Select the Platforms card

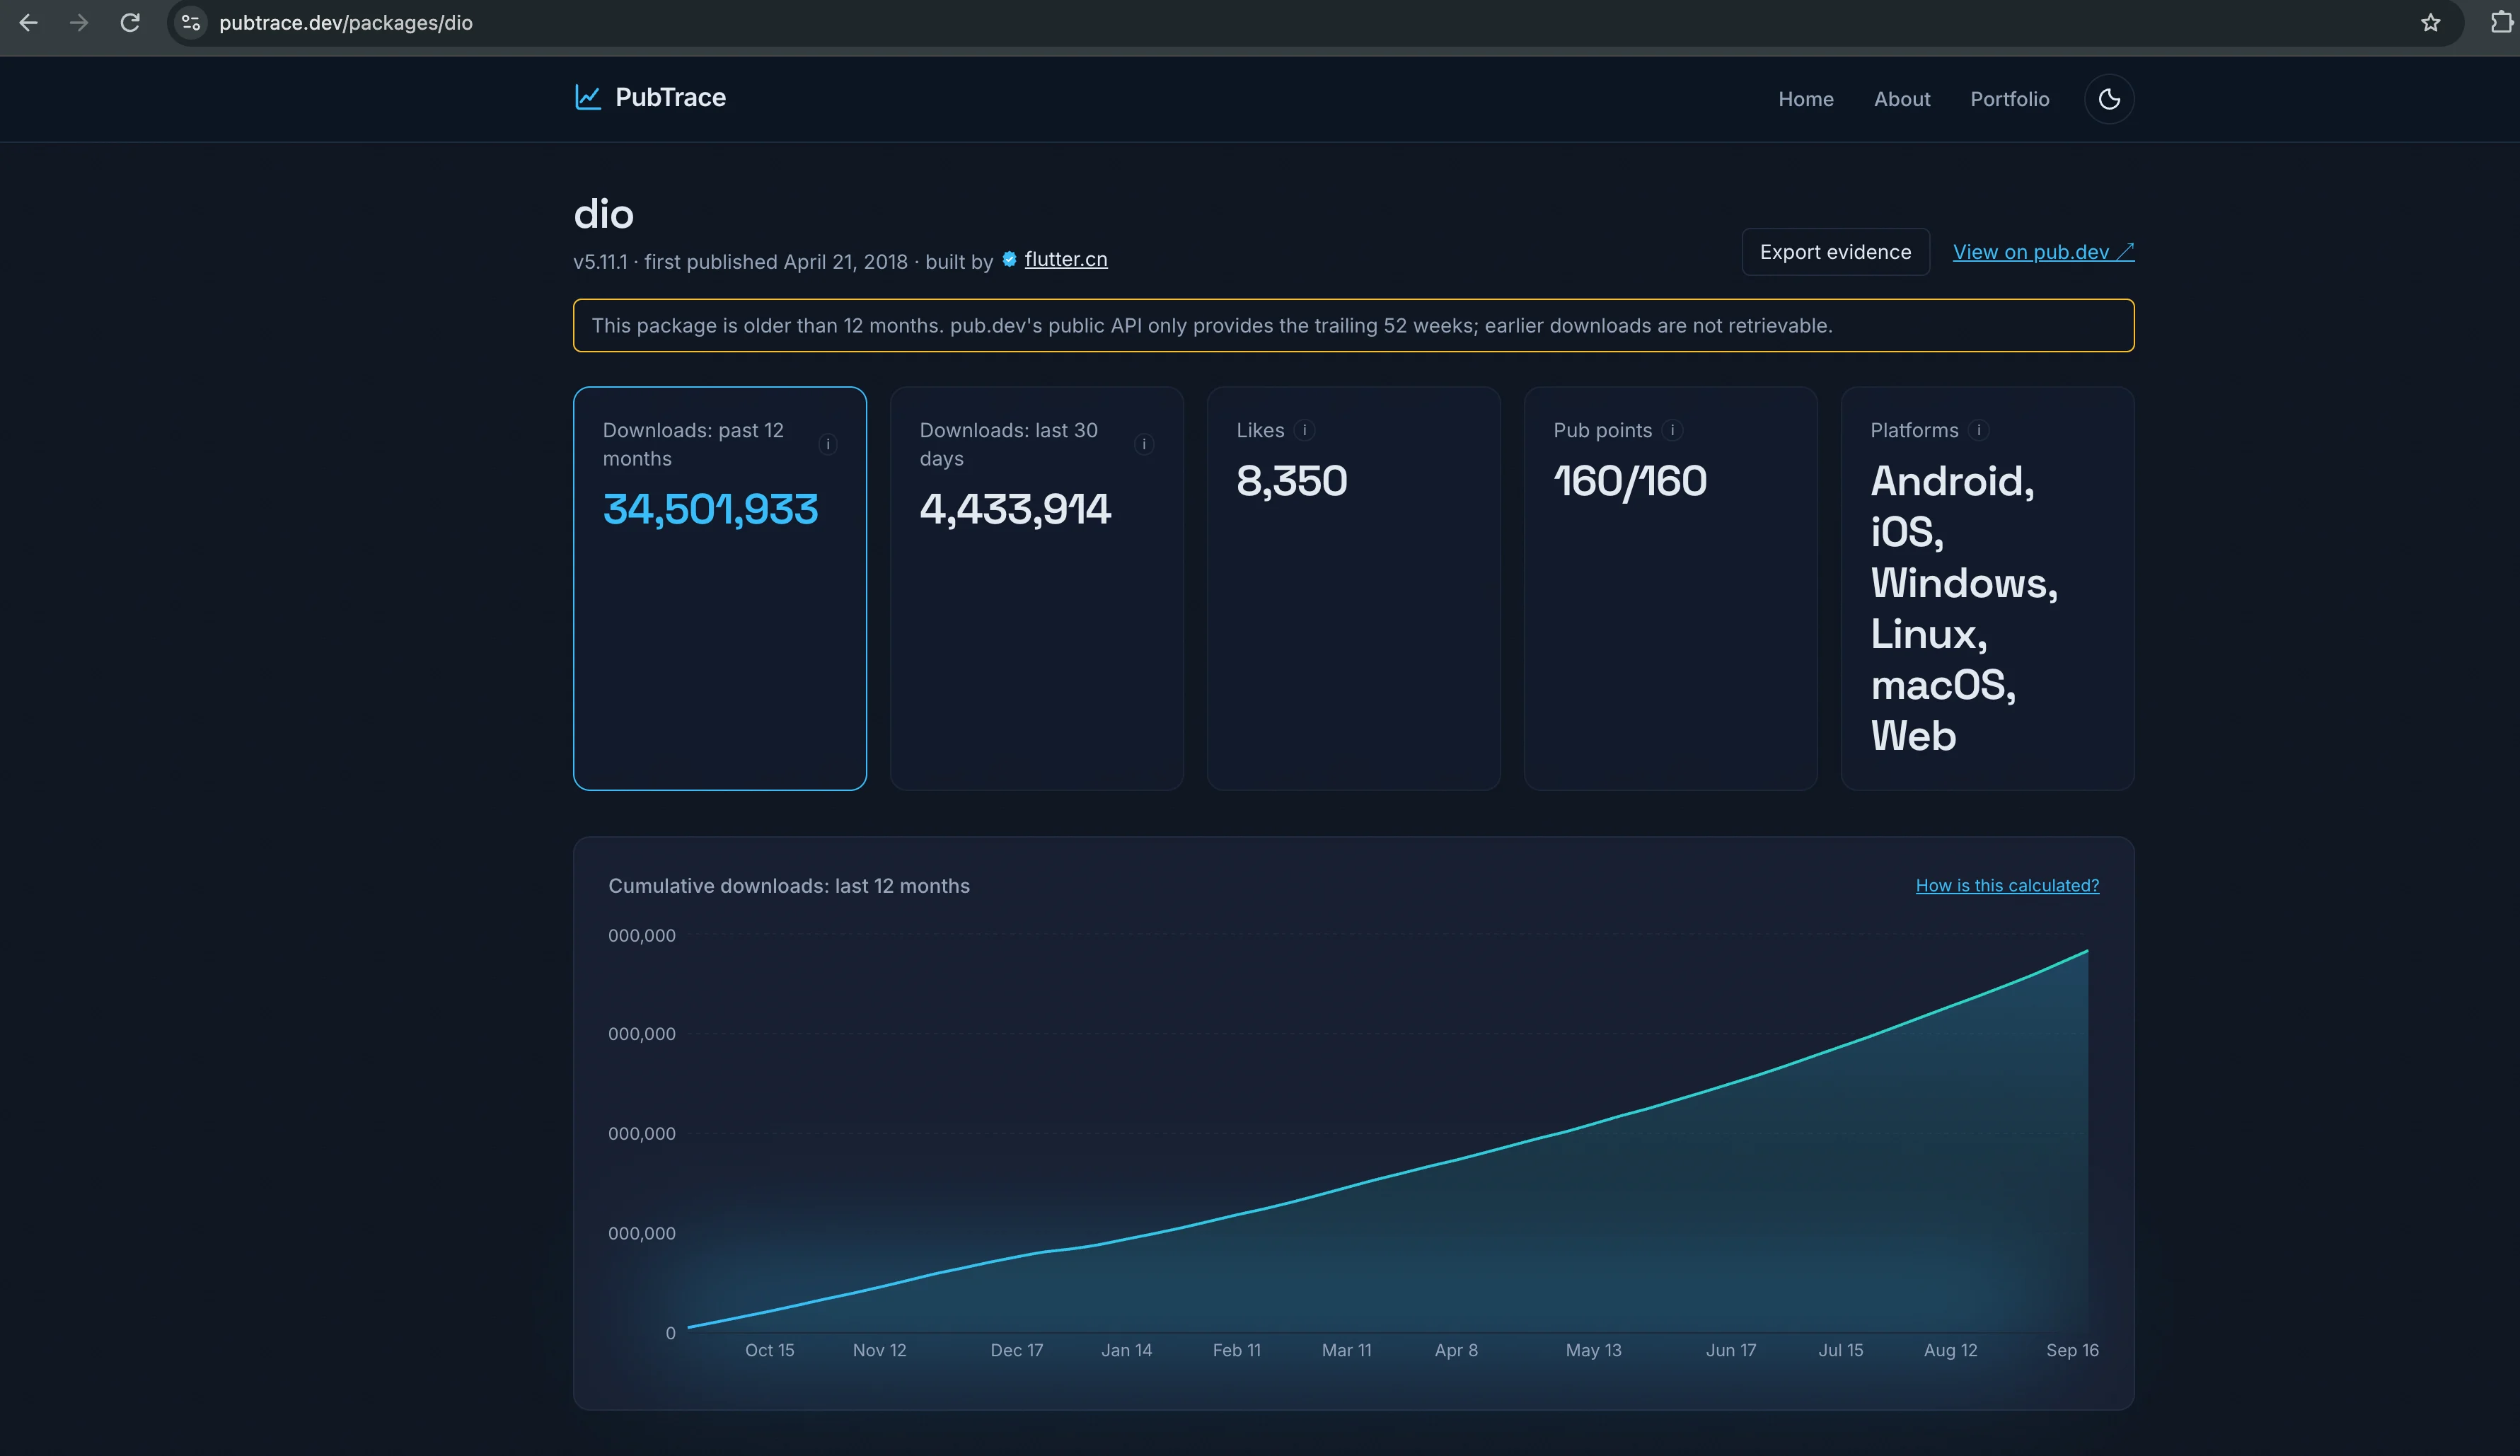tap(1987, 588)
